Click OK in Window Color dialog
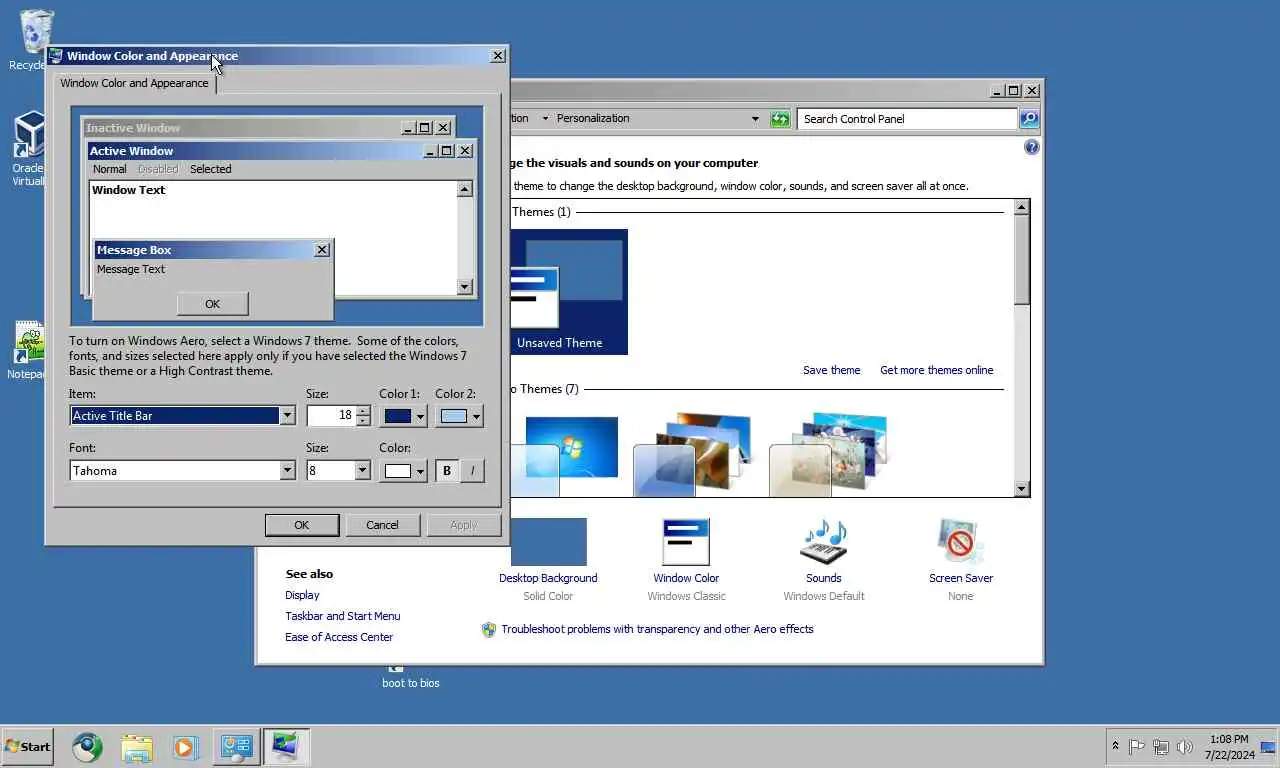Screen dimensions: 1280x768 tap(302, 525)
